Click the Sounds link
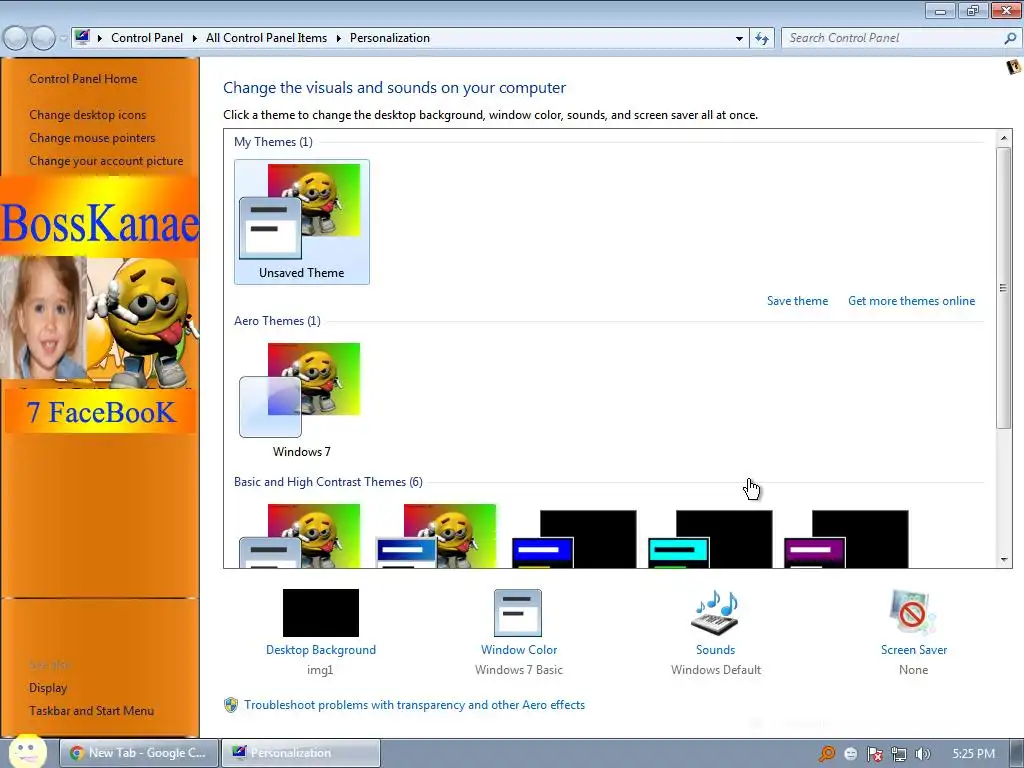This screenshot has height=768, width=1024. pyautogui.click(x=715, y=650)
